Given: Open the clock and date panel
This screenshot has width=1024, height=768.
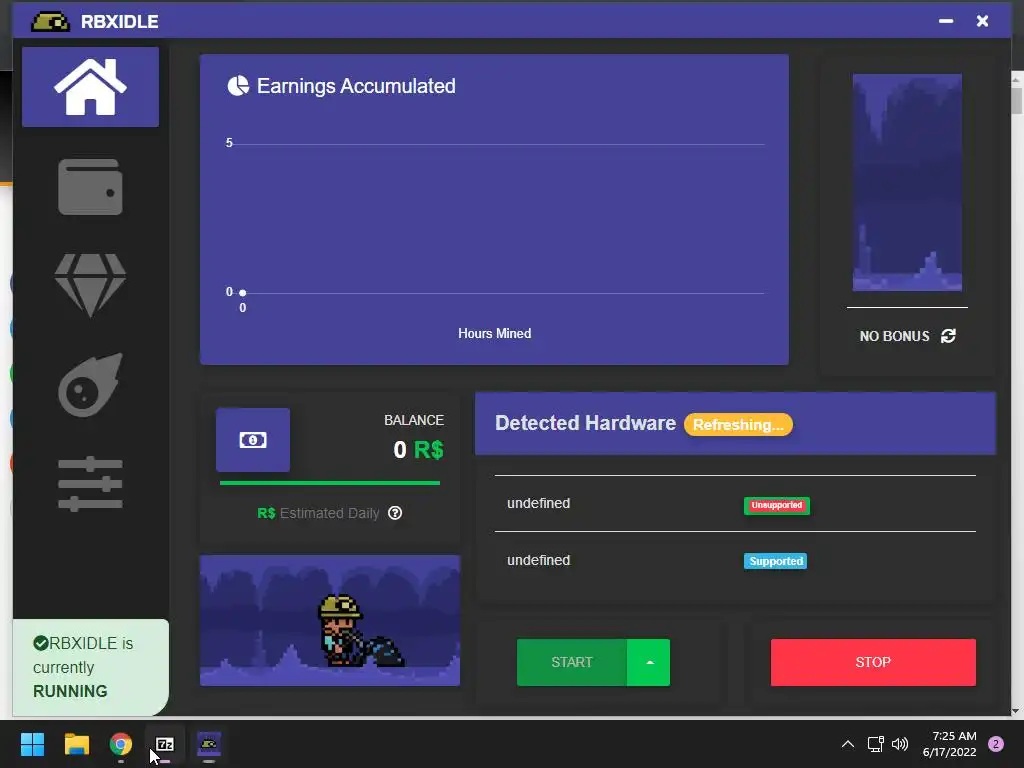Looking at the screenshot, I should click(x=950, y=744).
